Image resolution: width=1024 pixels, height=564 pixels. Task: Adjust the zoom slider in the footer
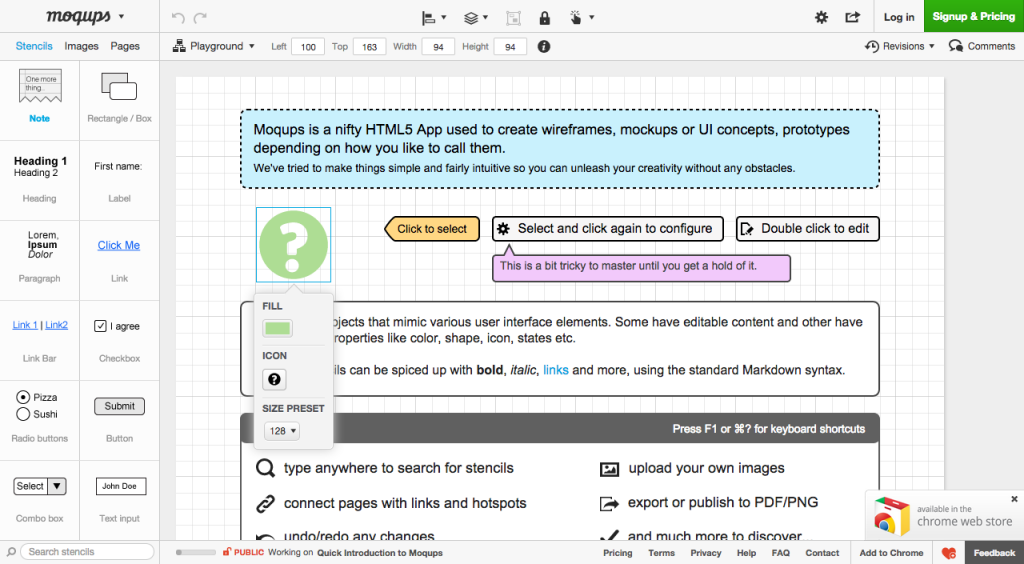click(195, 552)
